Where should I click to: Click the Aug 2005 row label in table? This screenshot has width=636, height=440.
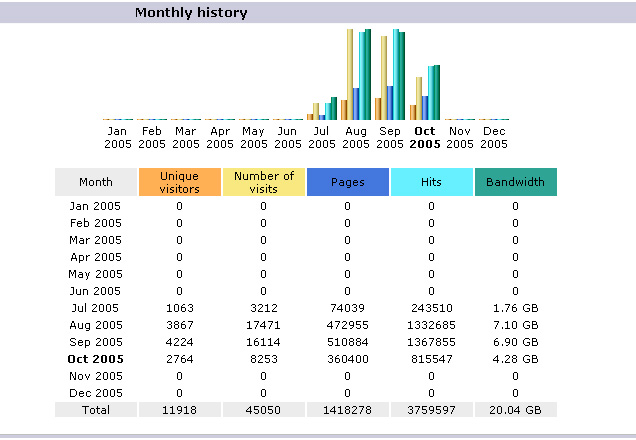pyautogui.click(x=96, y=325)
